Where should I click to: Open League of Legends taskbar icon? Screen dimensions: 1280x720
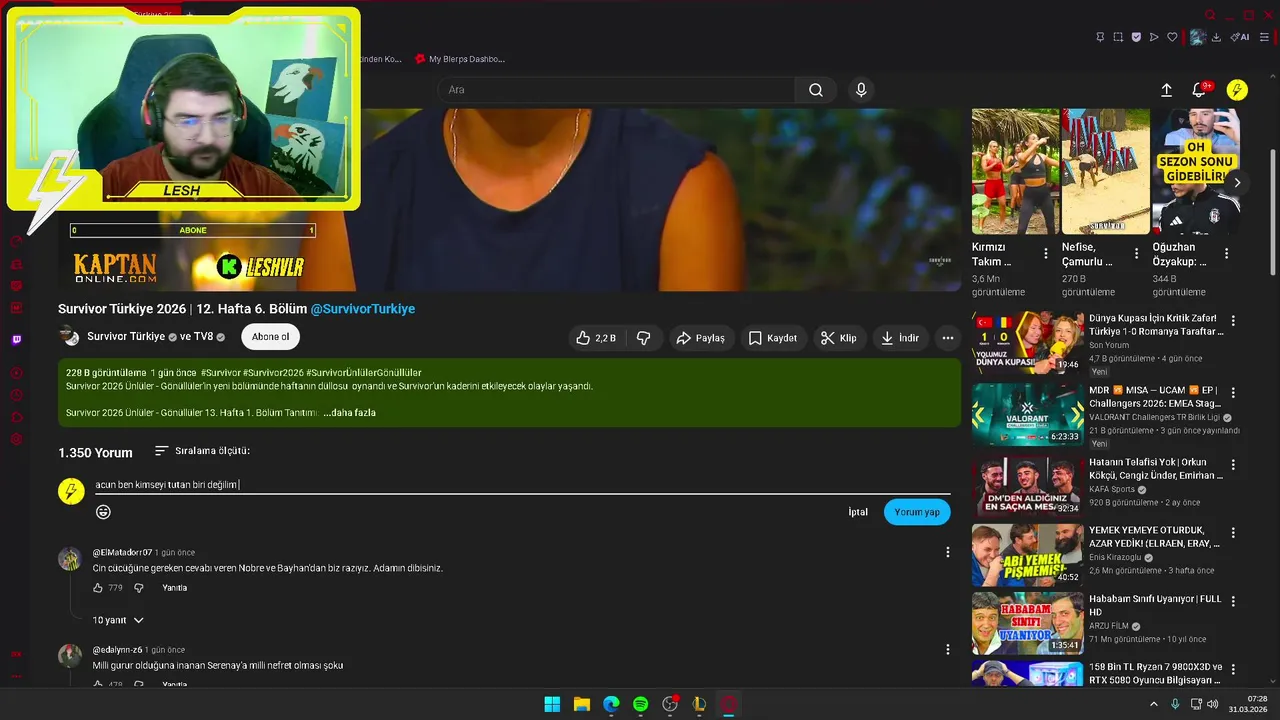point(699,704)
